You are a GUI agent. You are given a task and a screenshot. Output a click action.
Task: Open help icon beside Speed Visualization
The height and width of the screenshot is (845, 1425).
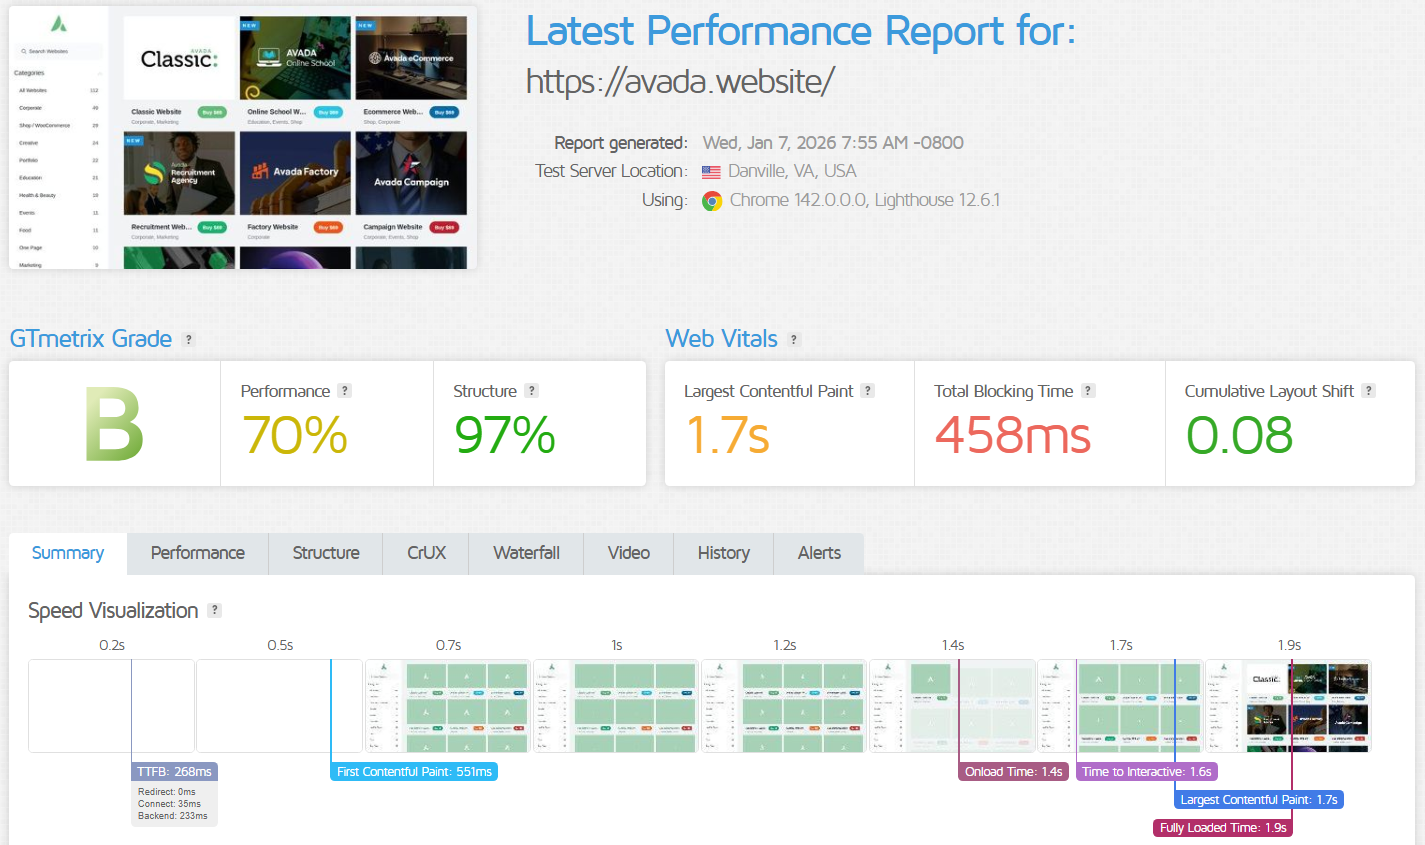214,611
